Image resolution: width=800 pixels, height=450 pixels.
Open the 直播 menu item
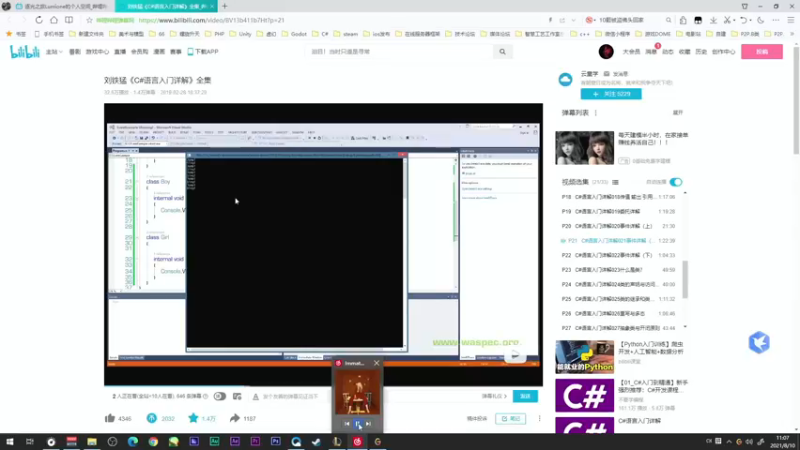(x=120, y=52)
